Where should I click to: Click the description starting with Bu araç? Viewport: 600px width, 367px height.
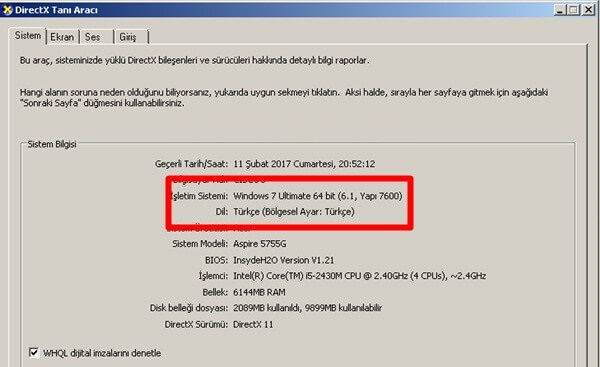[194, 60]
